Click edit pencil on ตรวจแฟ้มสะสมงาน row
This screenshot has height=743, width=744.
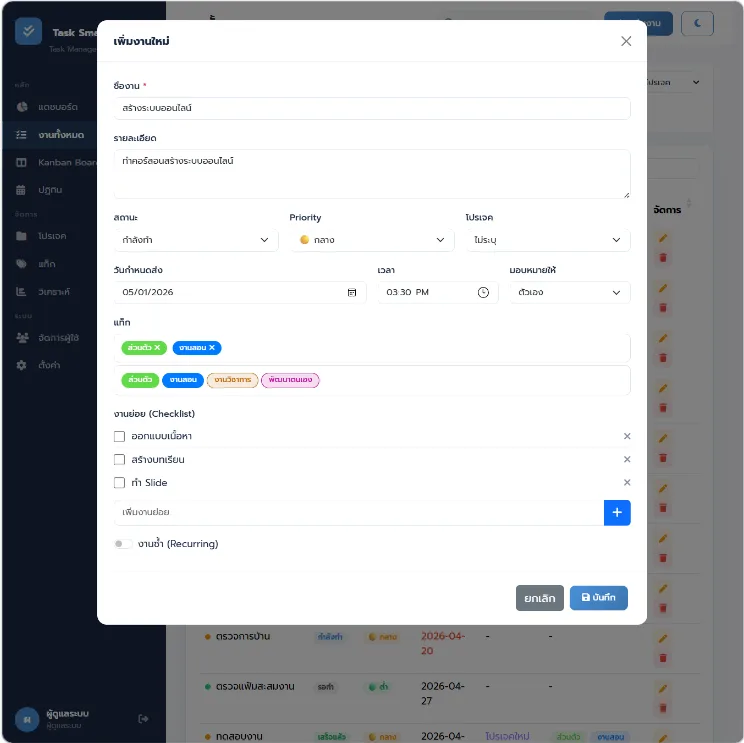[663, 689]
